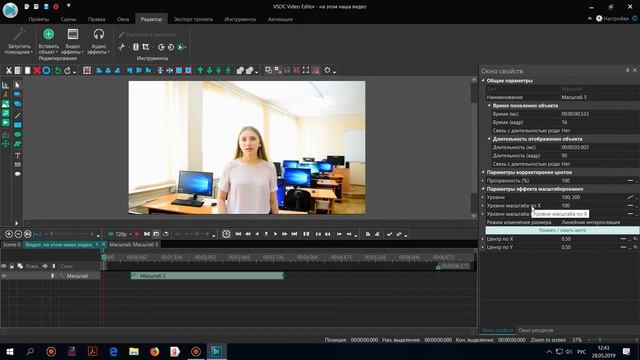Toggle layer visibility eye in timeline header
This screenshot has width=640, height=360.
[4, 266]
